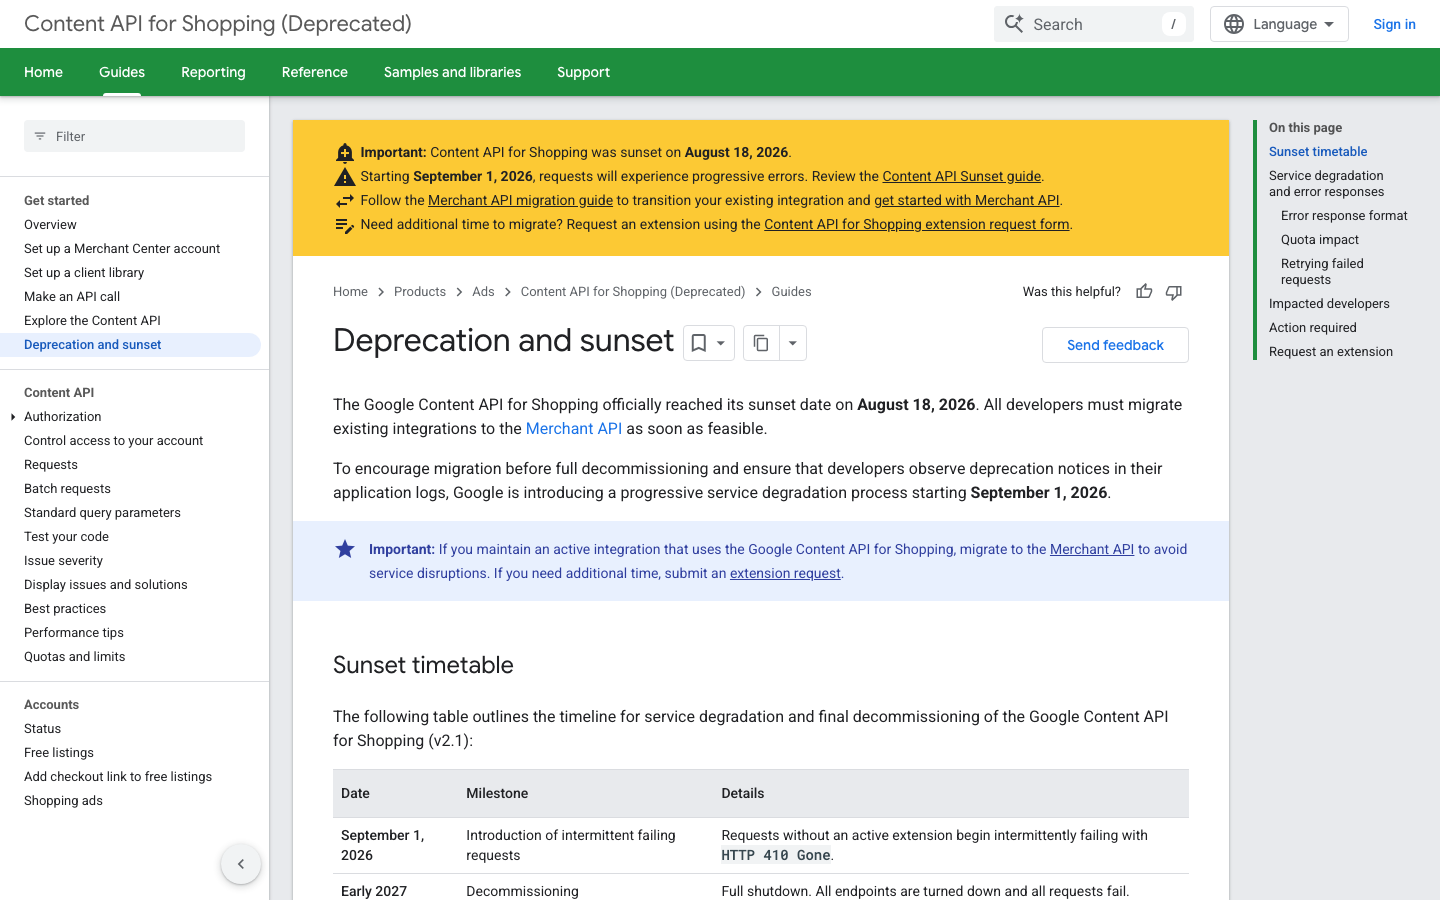Open Quotas and limits in the sidebar
The height and width of the screenshot is (900, 1440).
[74, 657]
